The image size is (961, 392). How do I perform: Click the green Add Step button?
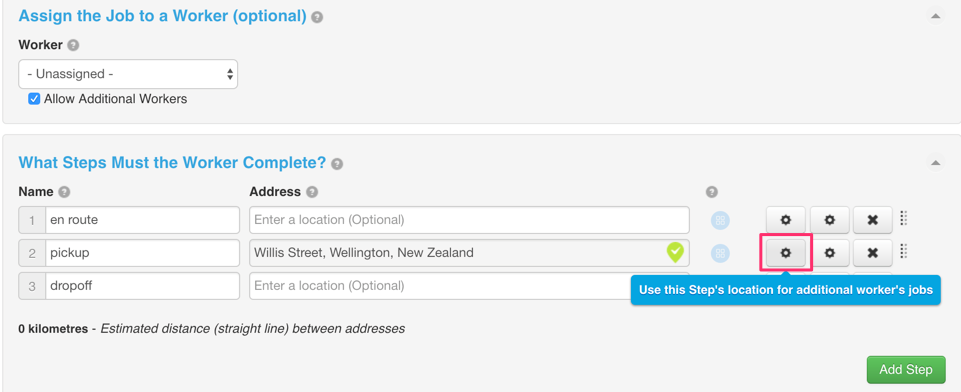click(x=906, y=370)
